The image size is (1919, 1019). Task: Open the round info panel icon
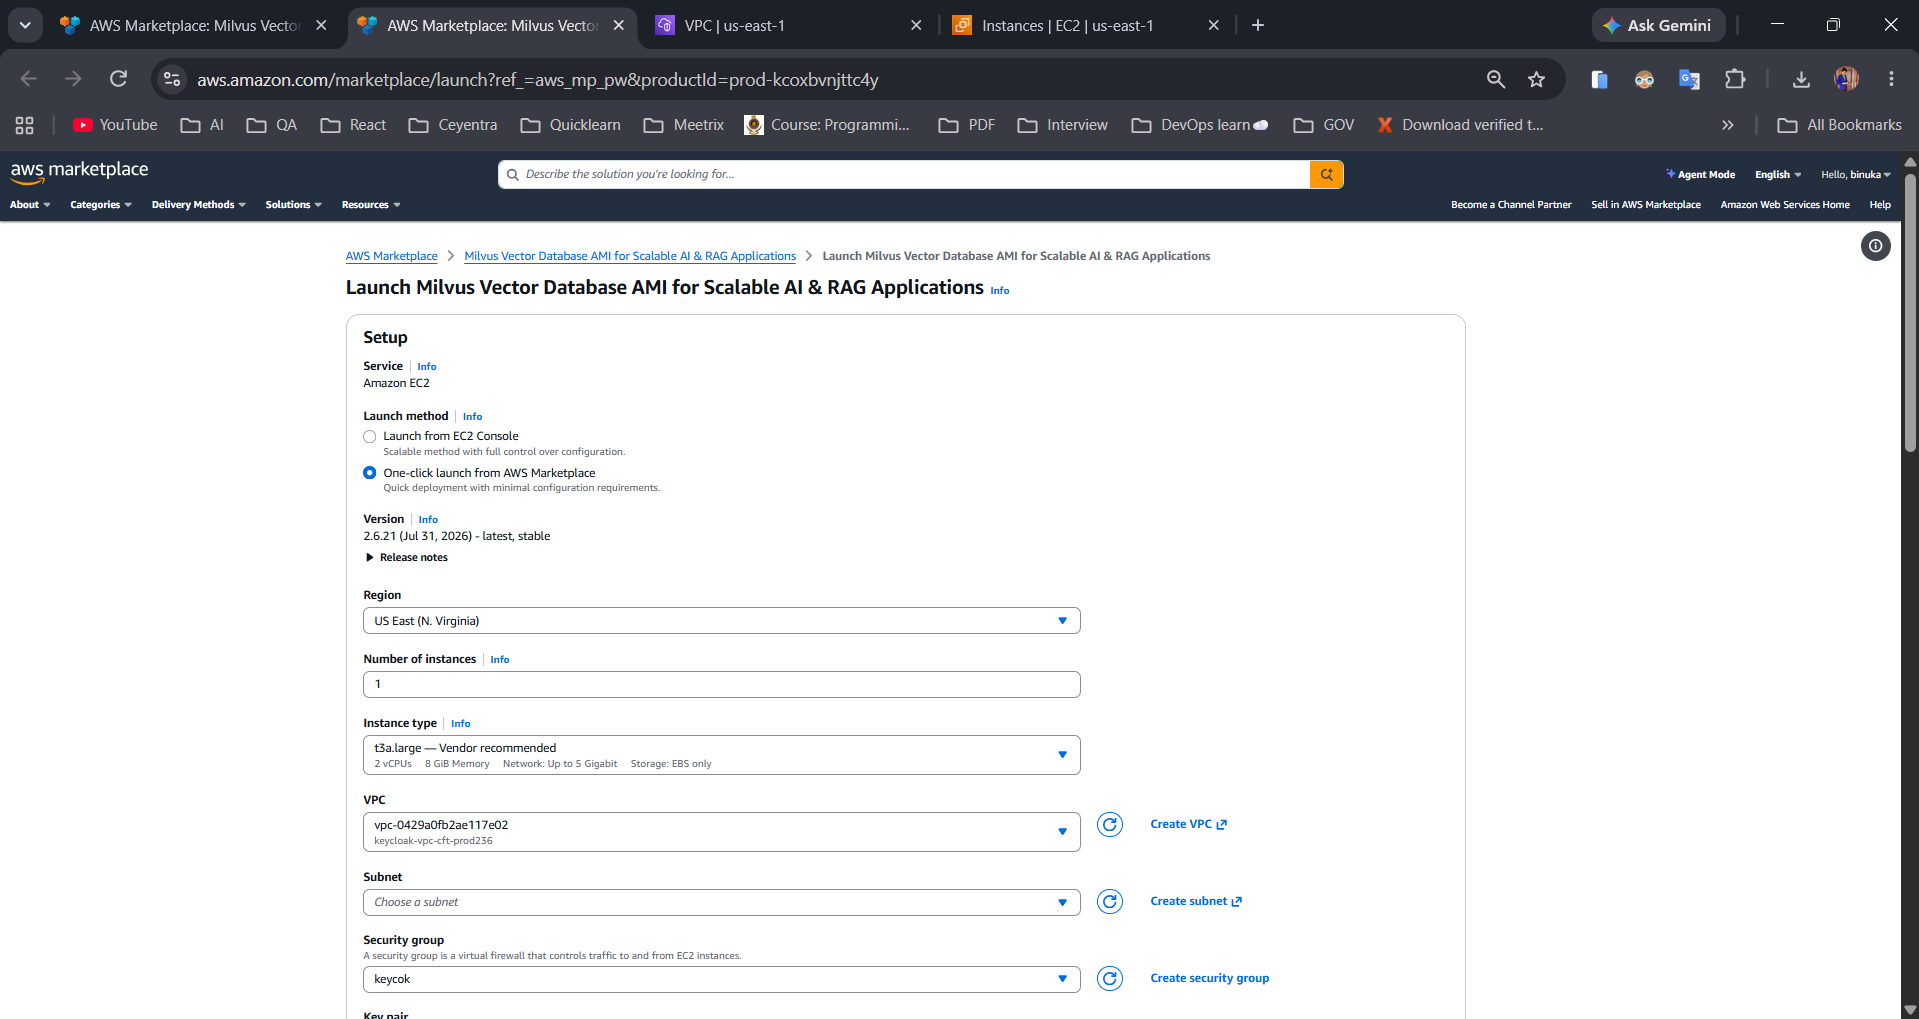[x=1876, y=246]
